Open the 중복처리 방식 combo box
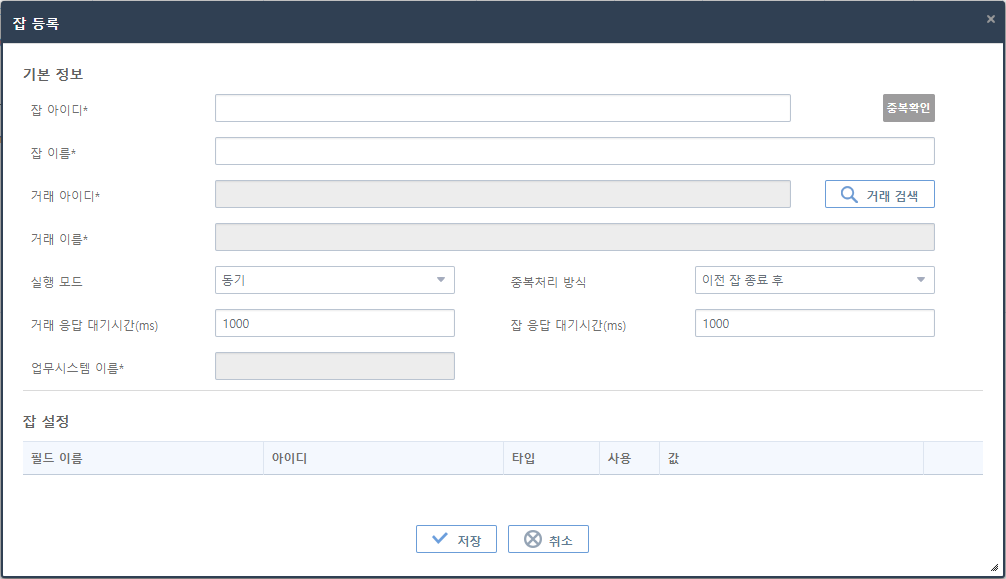Screen dimensions: 1006x579 click(815, 280)
